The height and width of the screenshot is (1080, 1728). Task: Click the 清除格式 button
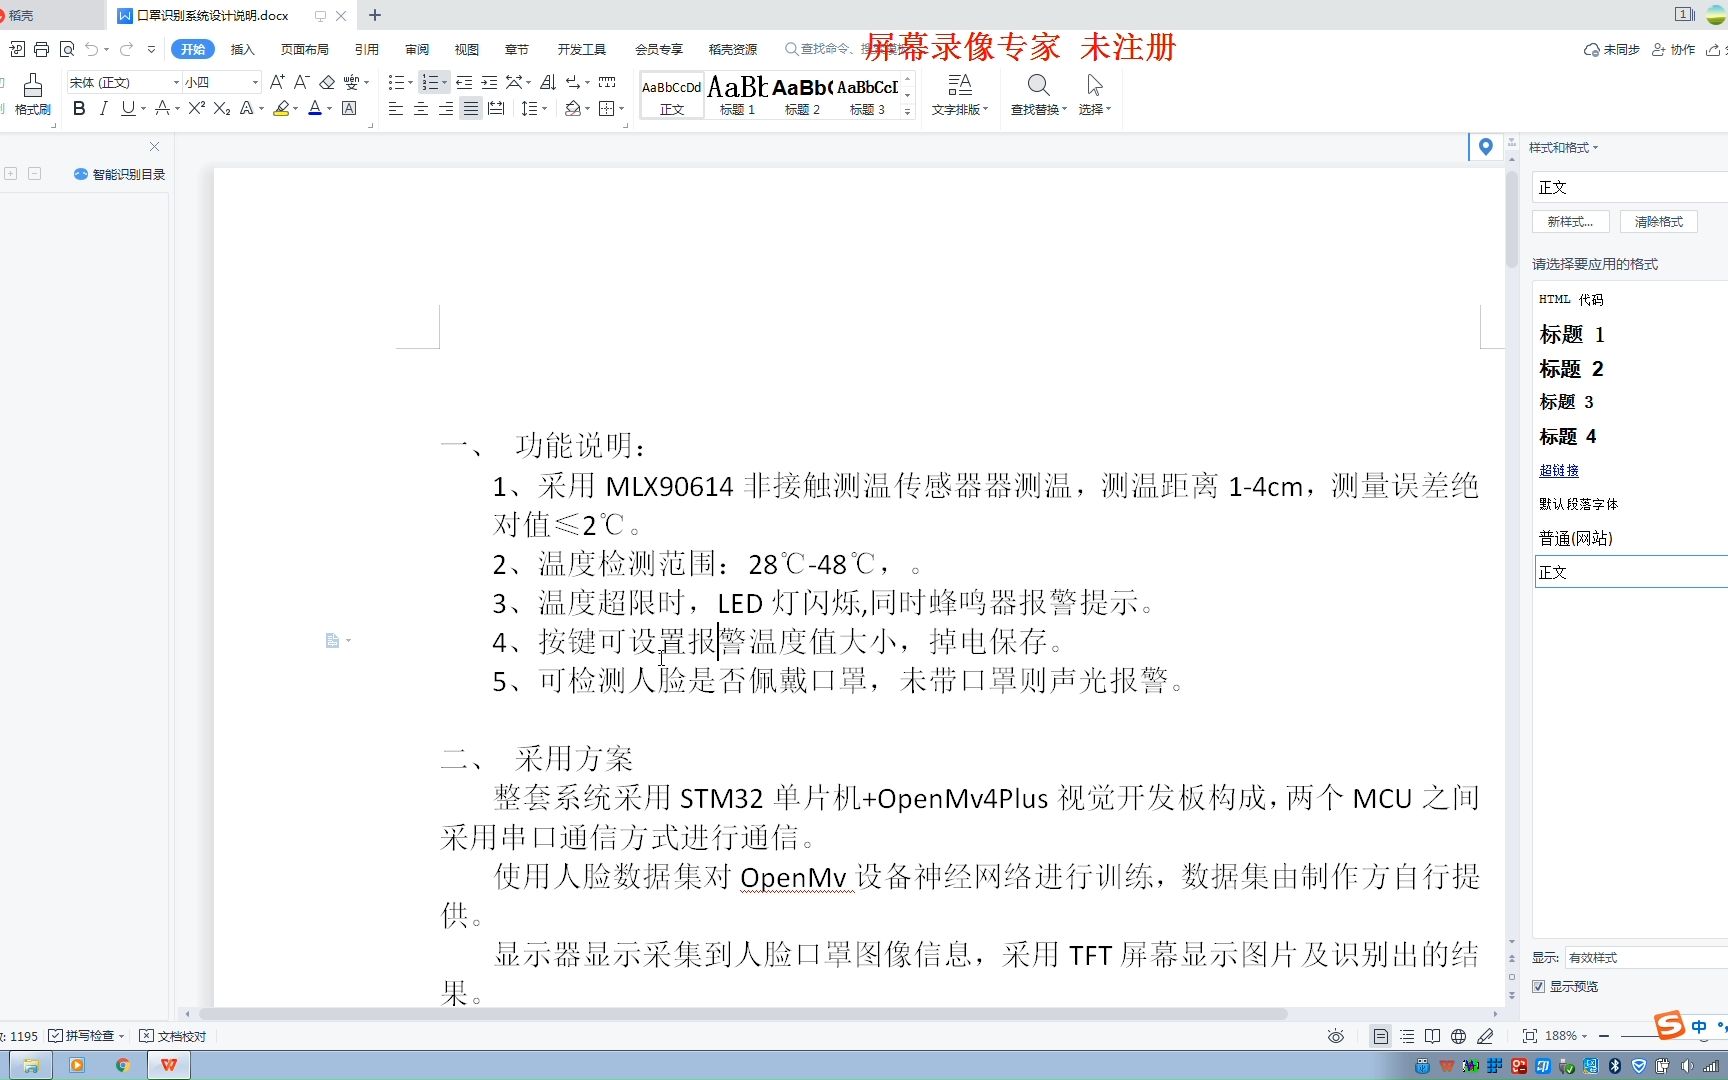pyautogui.click(x=1657, y=221)
